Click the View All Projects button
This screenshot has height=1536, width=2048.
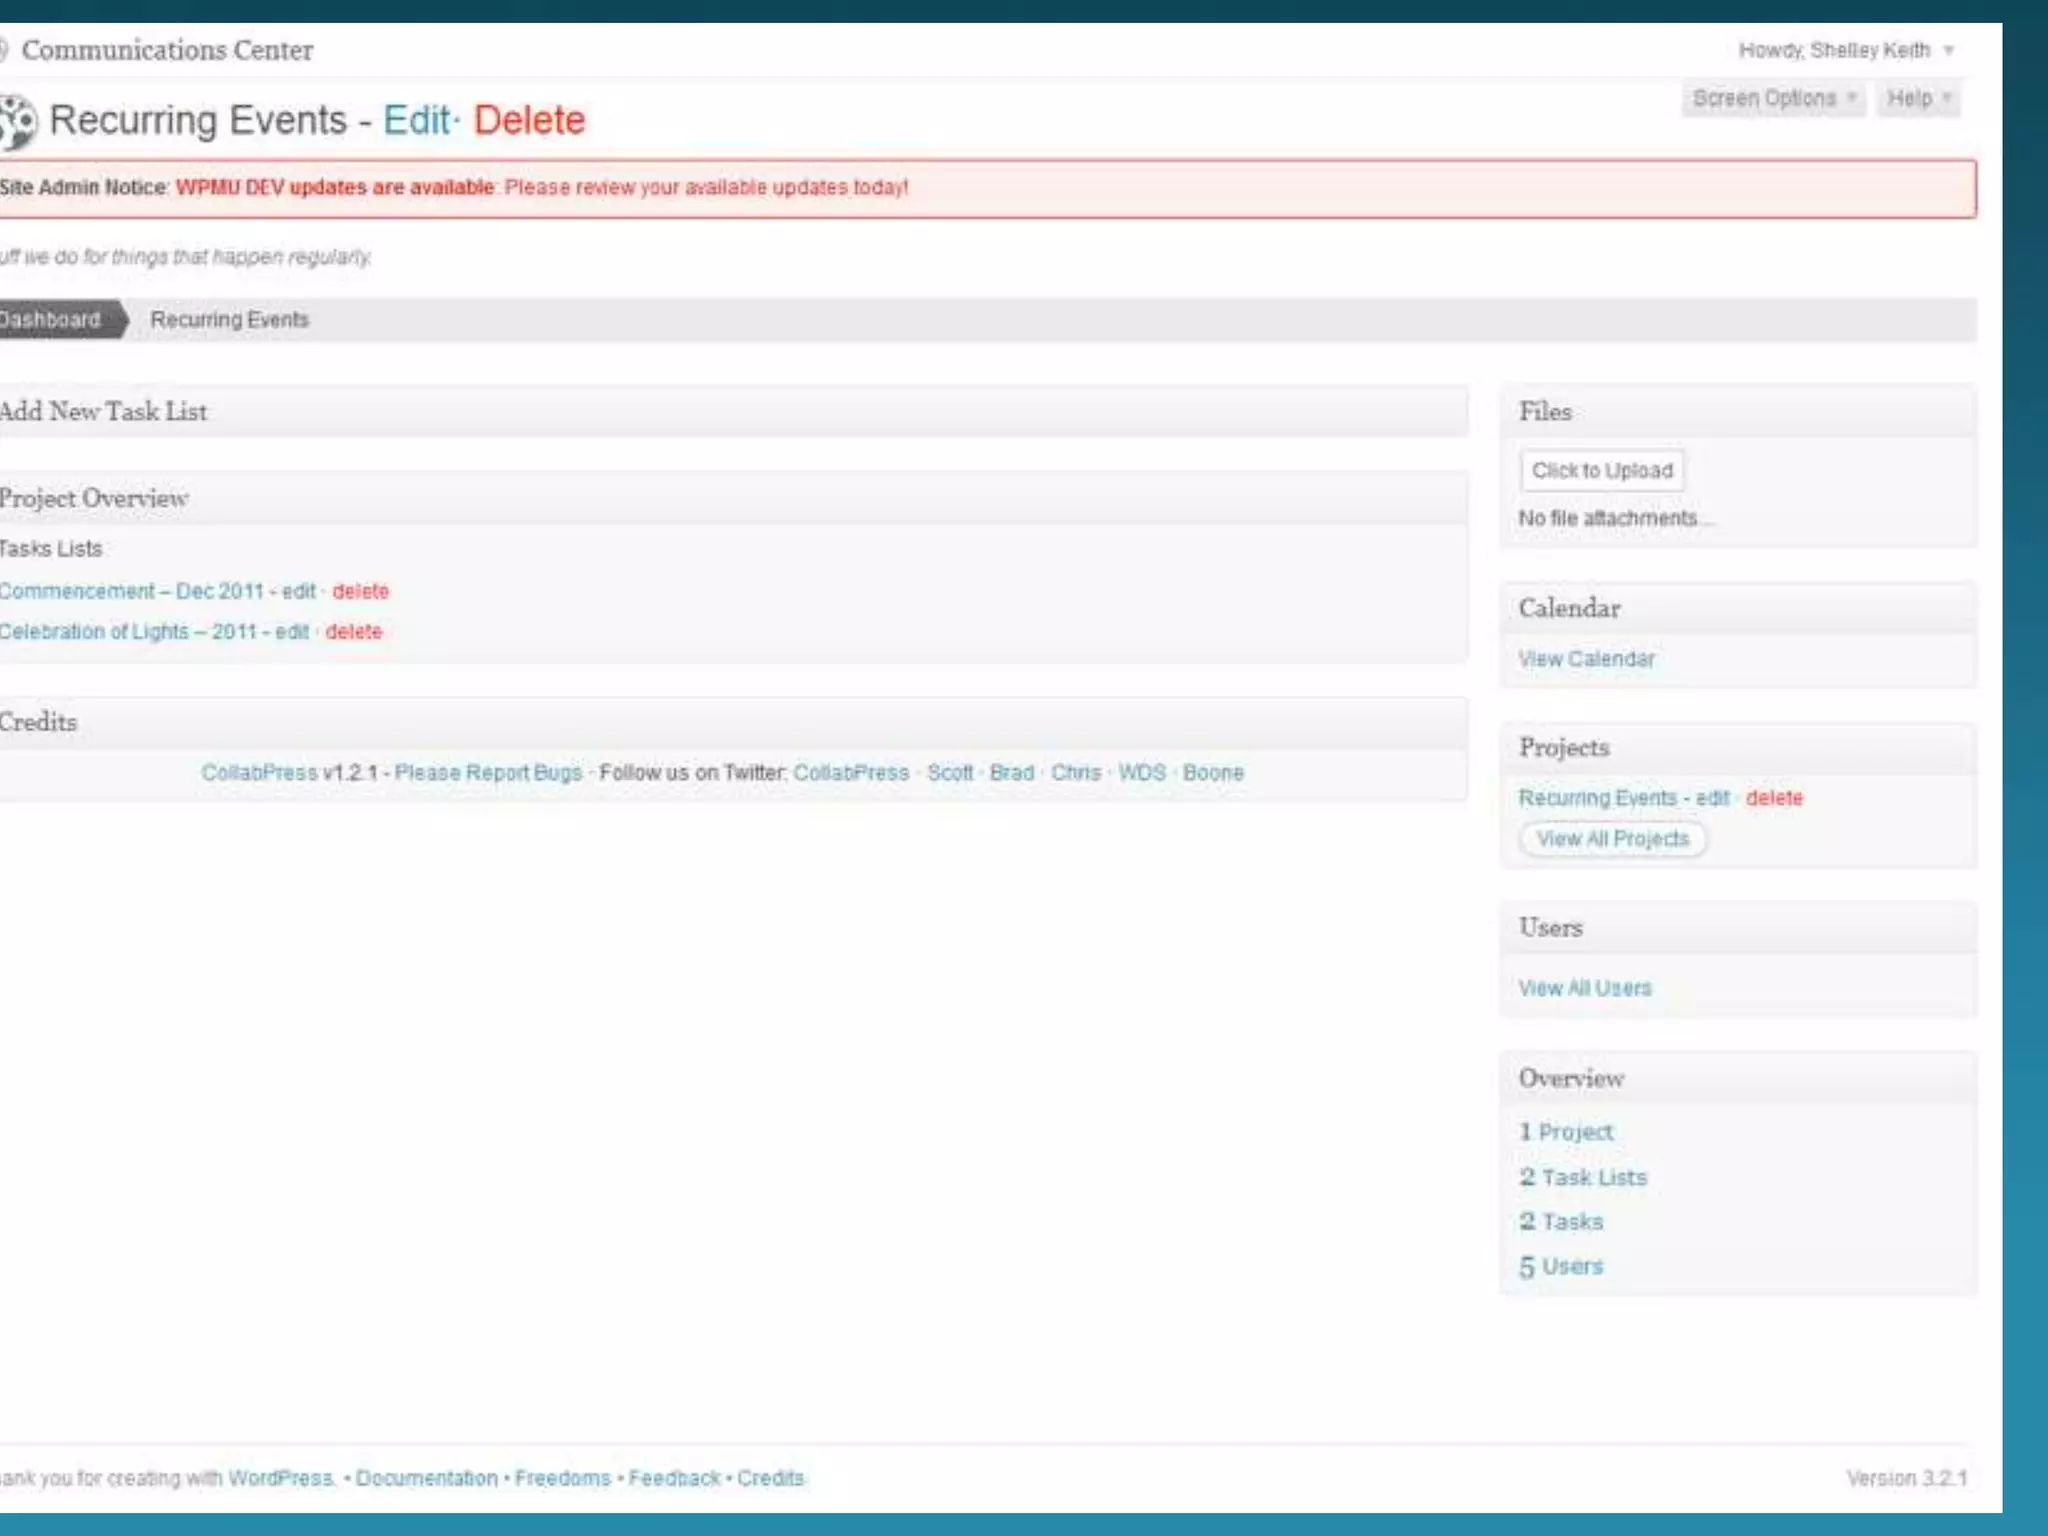(1612, 839)
